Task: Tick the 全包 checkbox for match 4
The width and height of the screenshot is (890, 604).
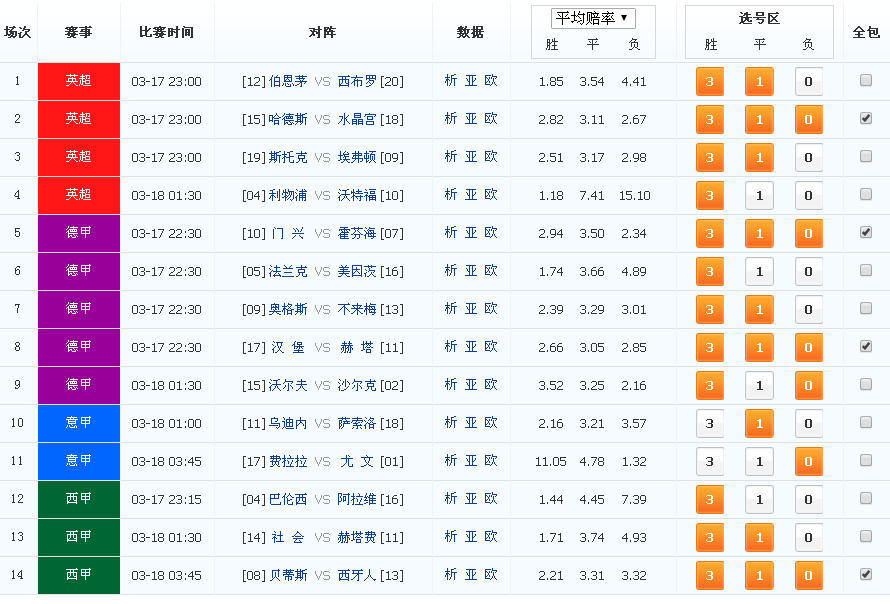Action: 866,194
